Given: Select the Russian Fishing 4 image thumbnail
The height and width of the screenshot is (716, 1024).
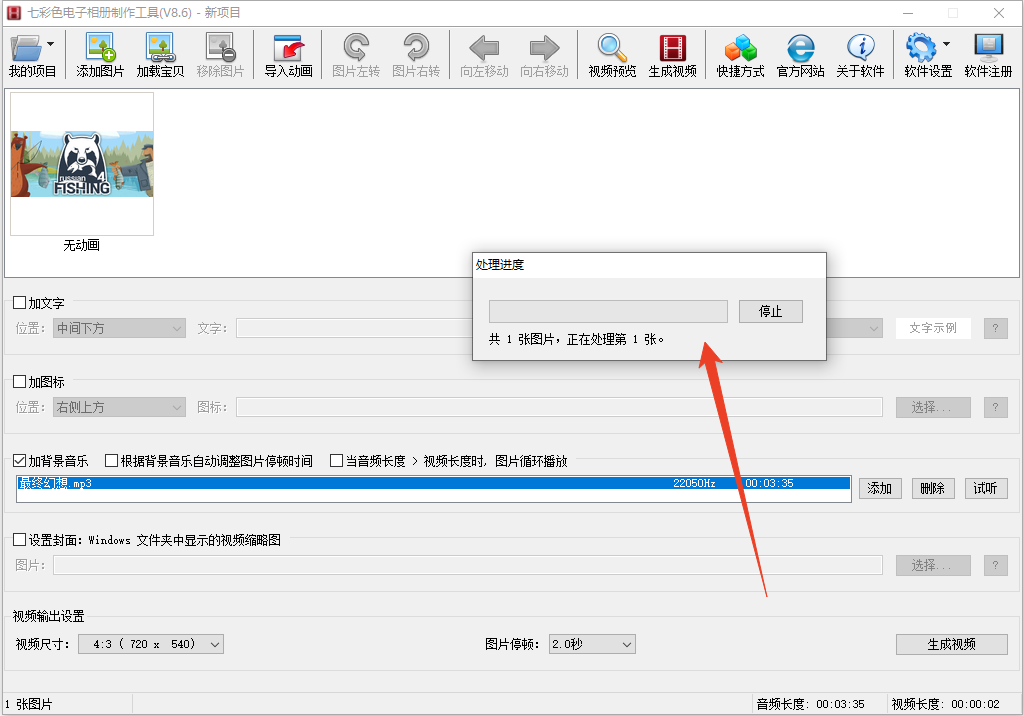Looking at the screenshot, I should point(82,164).
